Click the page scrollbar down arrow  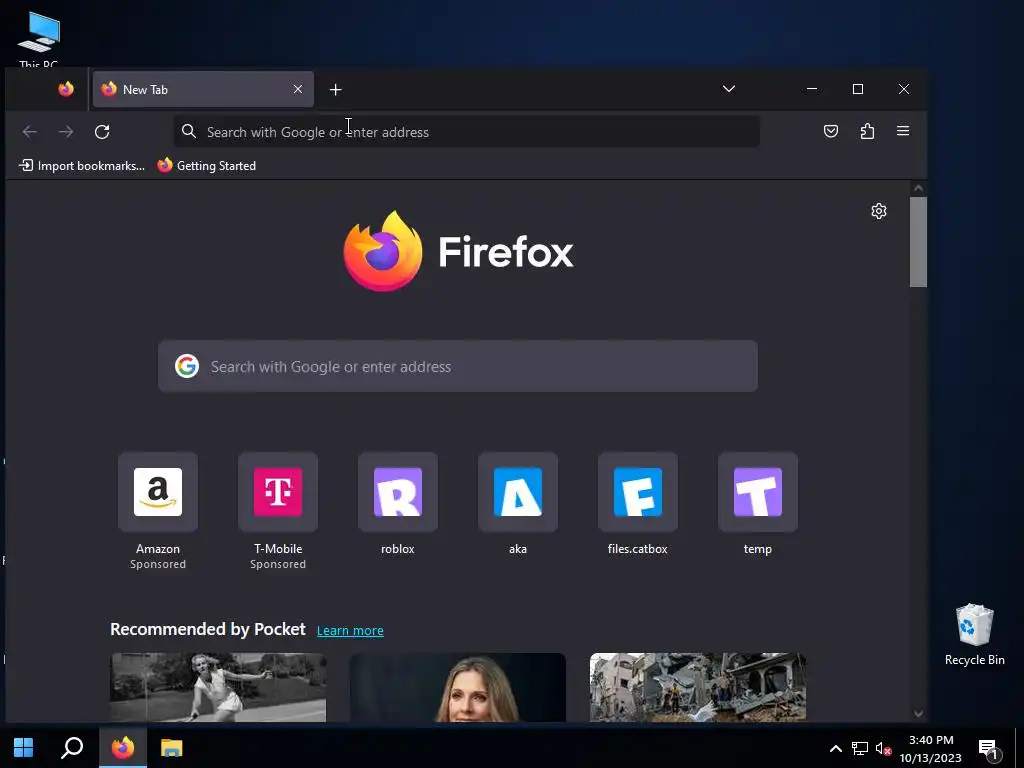[918, 714]
